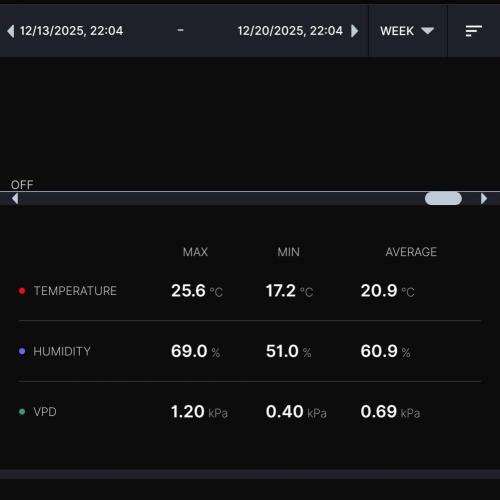Image resolution: width=500 pixels, height=500 pixels.
Task: Click the WEEK dropdown arrow
Action: [427, 31]
